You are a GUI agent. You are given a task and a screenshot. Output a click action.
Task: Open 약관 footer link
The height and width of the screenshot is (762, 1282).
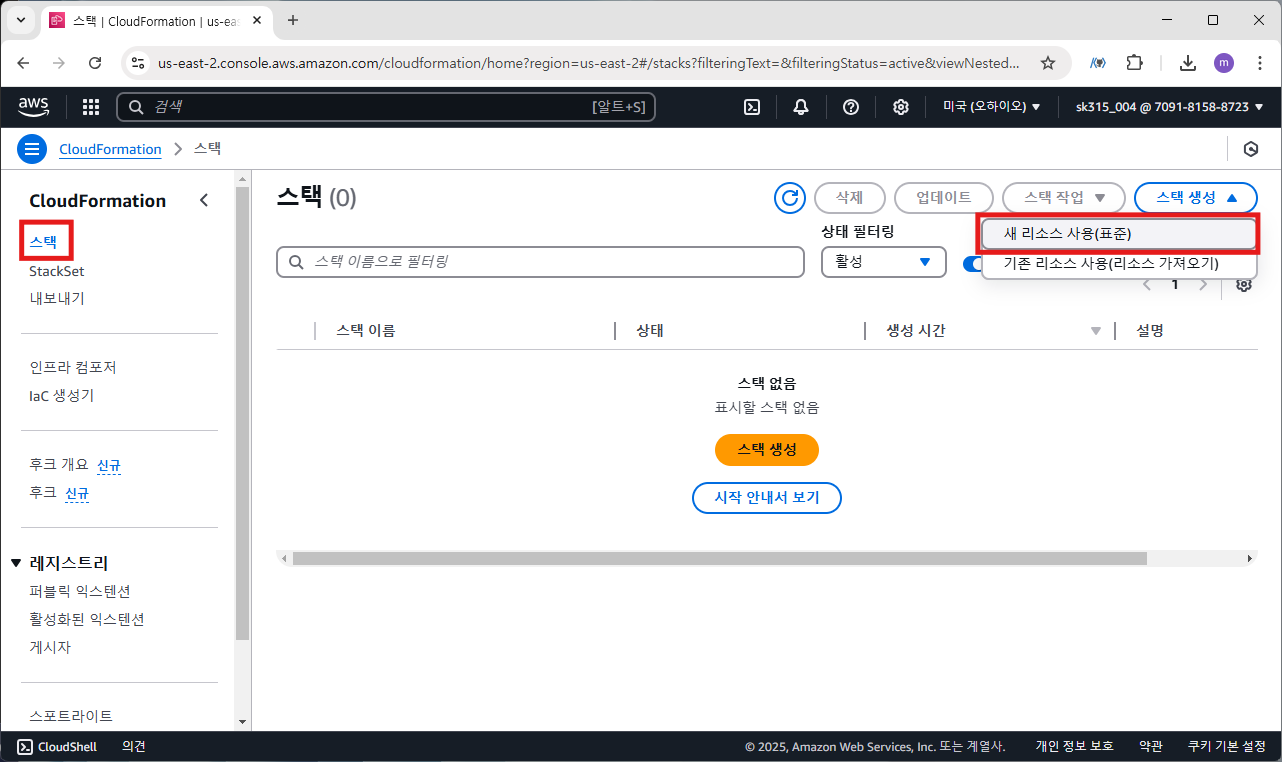click(1151, 747)
